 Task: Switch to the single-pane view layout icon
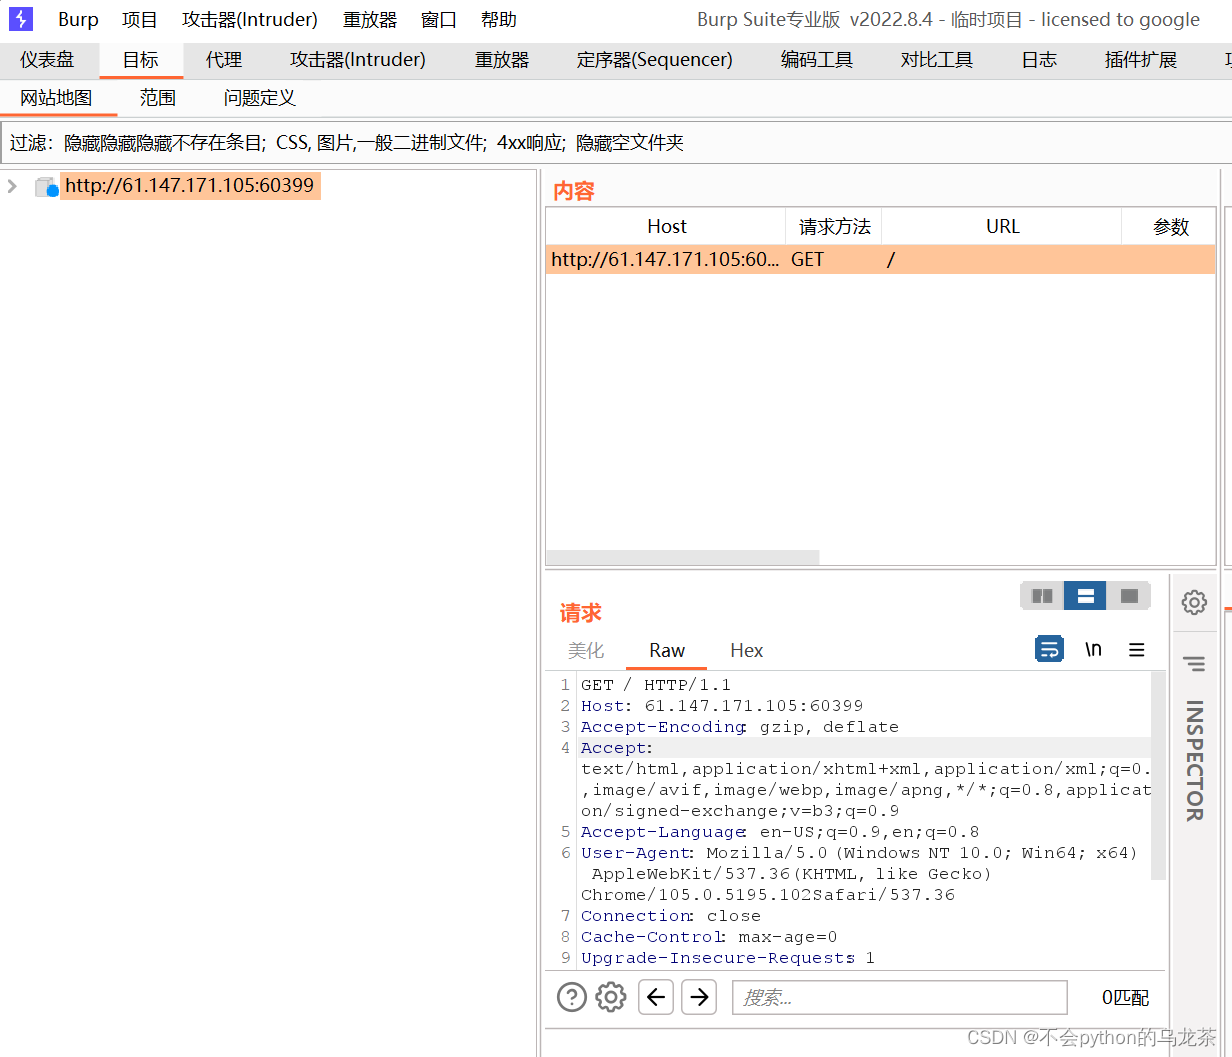click(x=1129, y=595)
